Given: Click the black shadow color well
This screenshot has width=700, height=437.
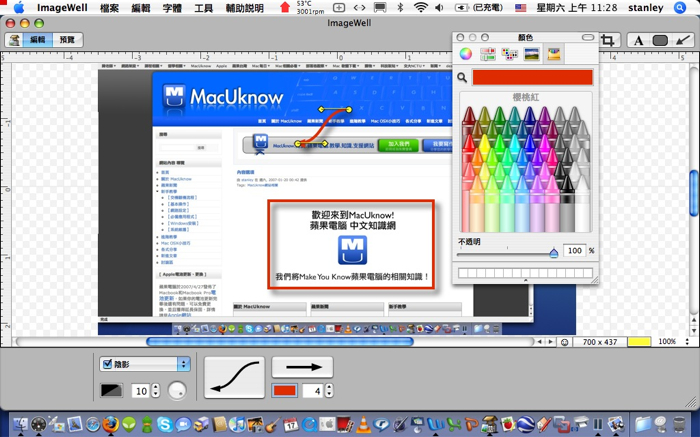Looking at the screenshot, I should click(111, 391).
